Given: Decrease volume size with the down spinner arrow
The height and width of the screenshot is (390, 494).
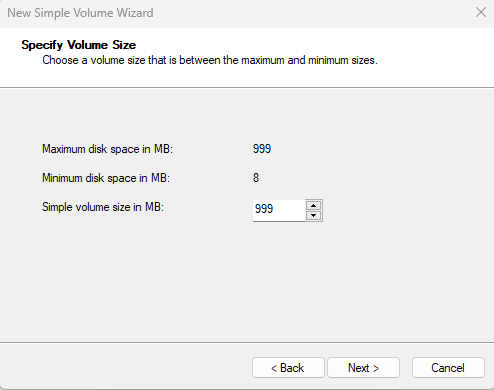Looking at the screenshot, I should click(x=313, y=215).
